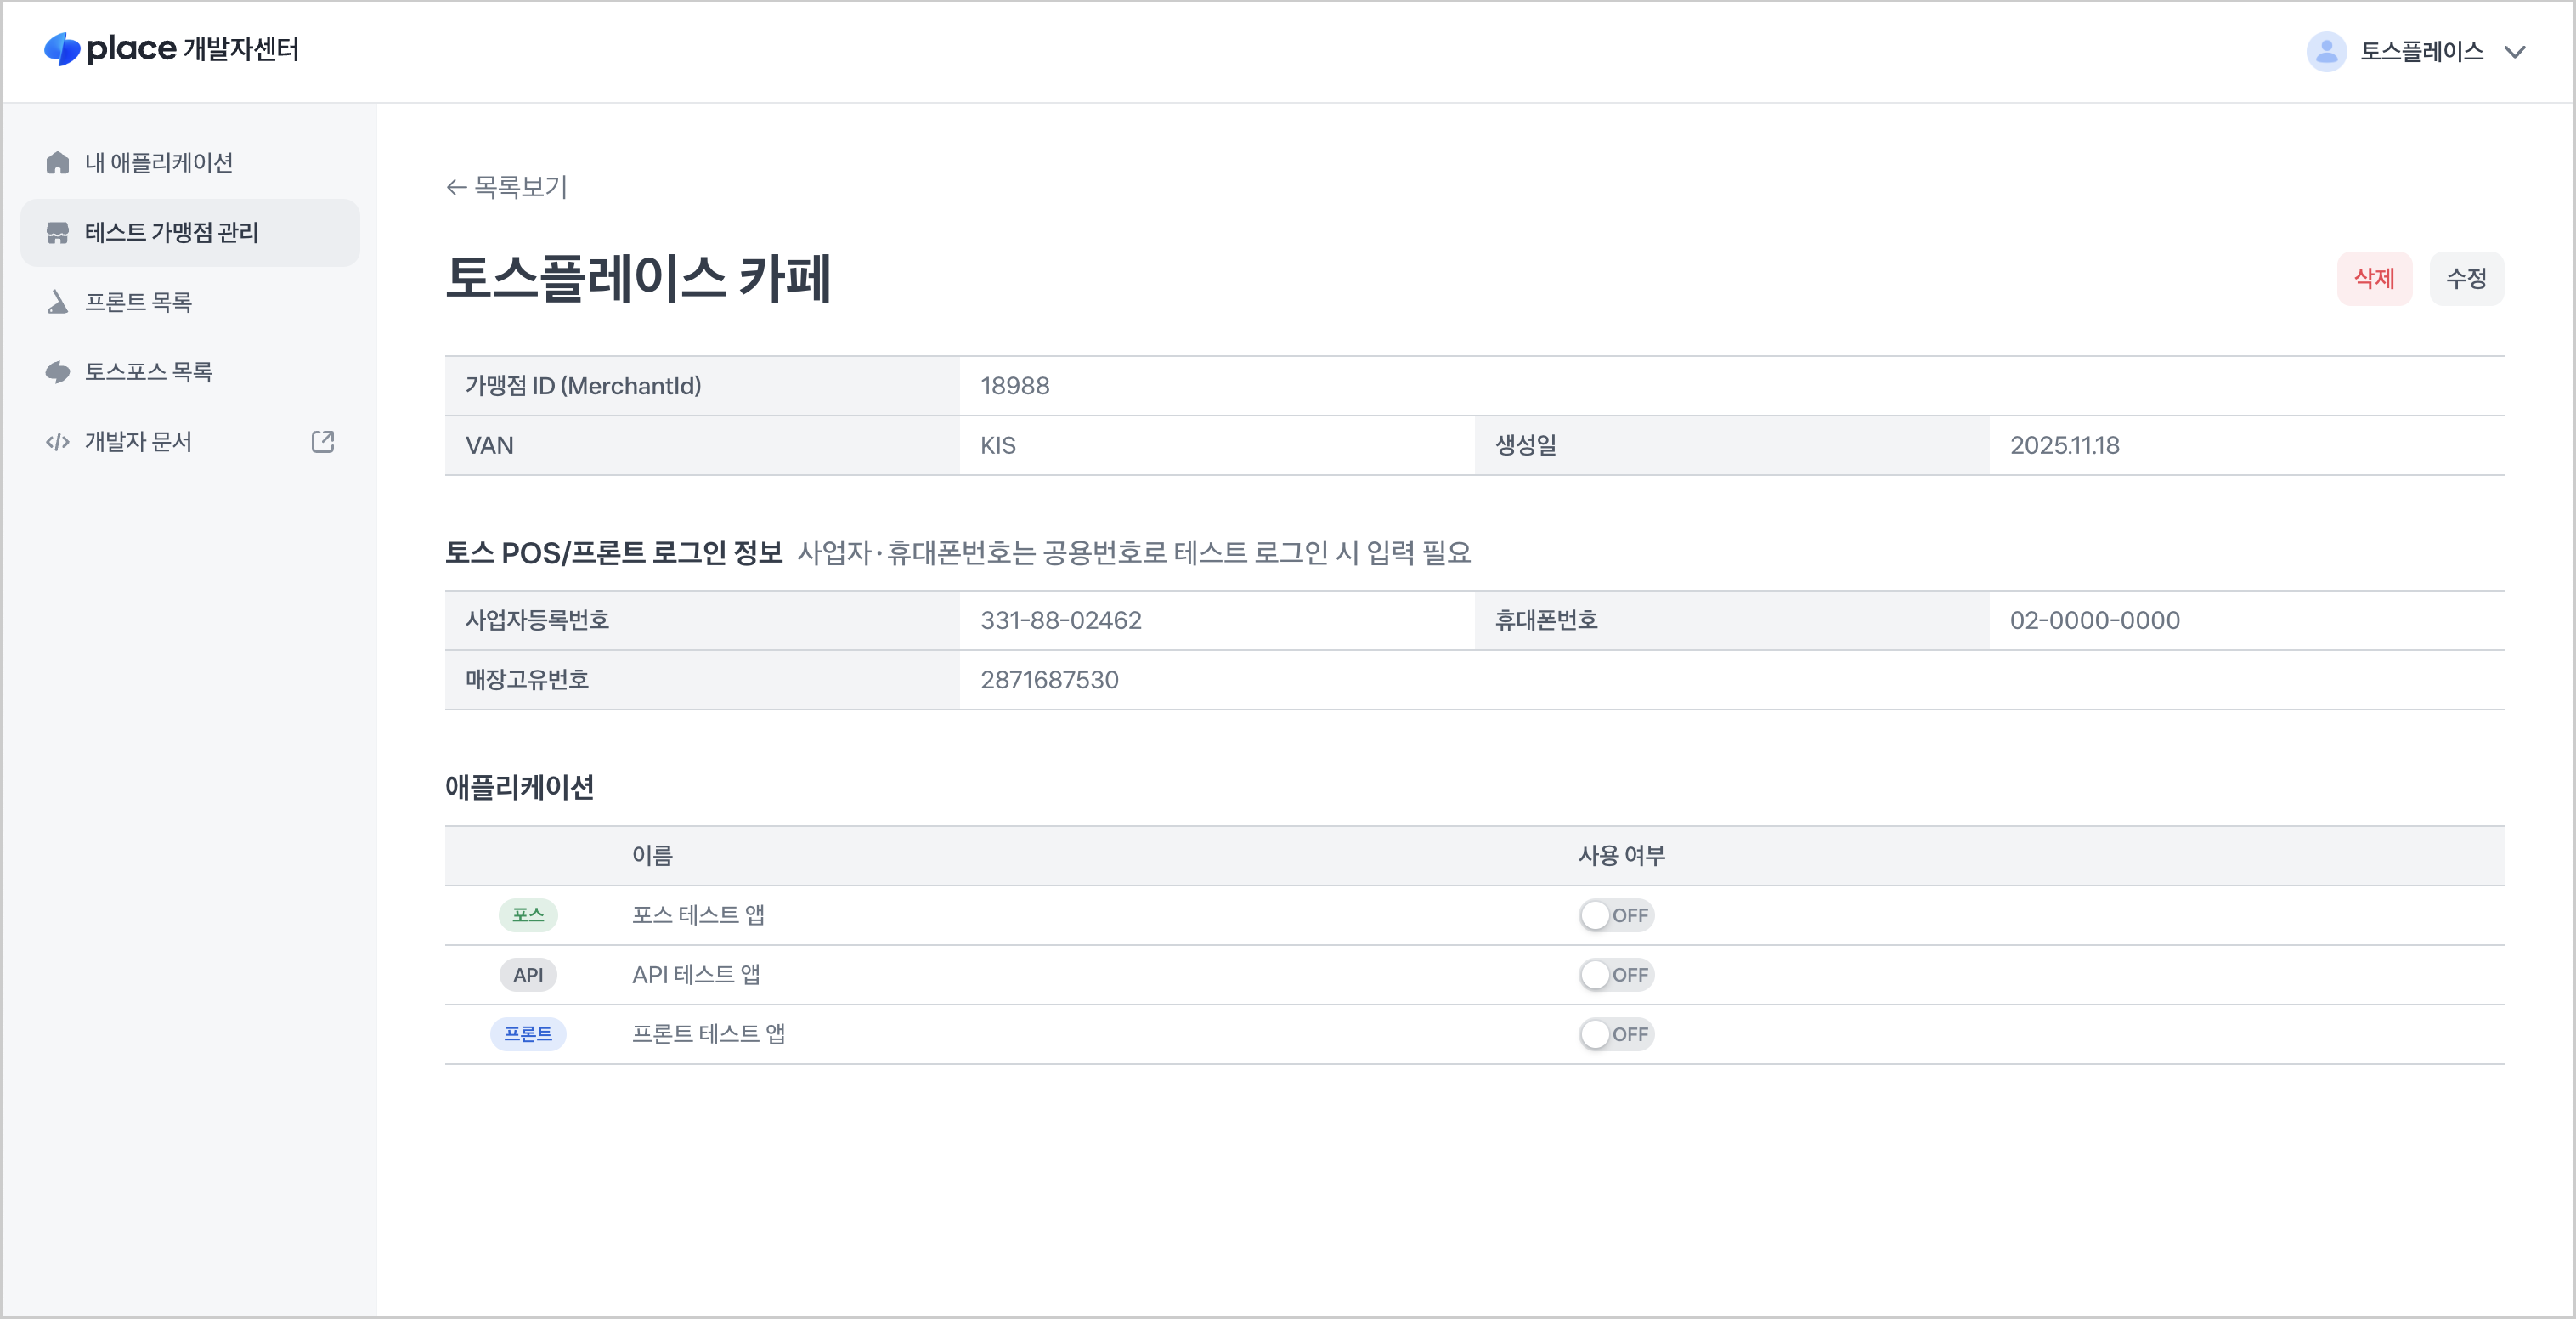Image resolution: width=2576 pixels, height=1319 pixels.
Task: Click the storefront icon for 테스트 가맹점 관리
Action: (56, 232)
